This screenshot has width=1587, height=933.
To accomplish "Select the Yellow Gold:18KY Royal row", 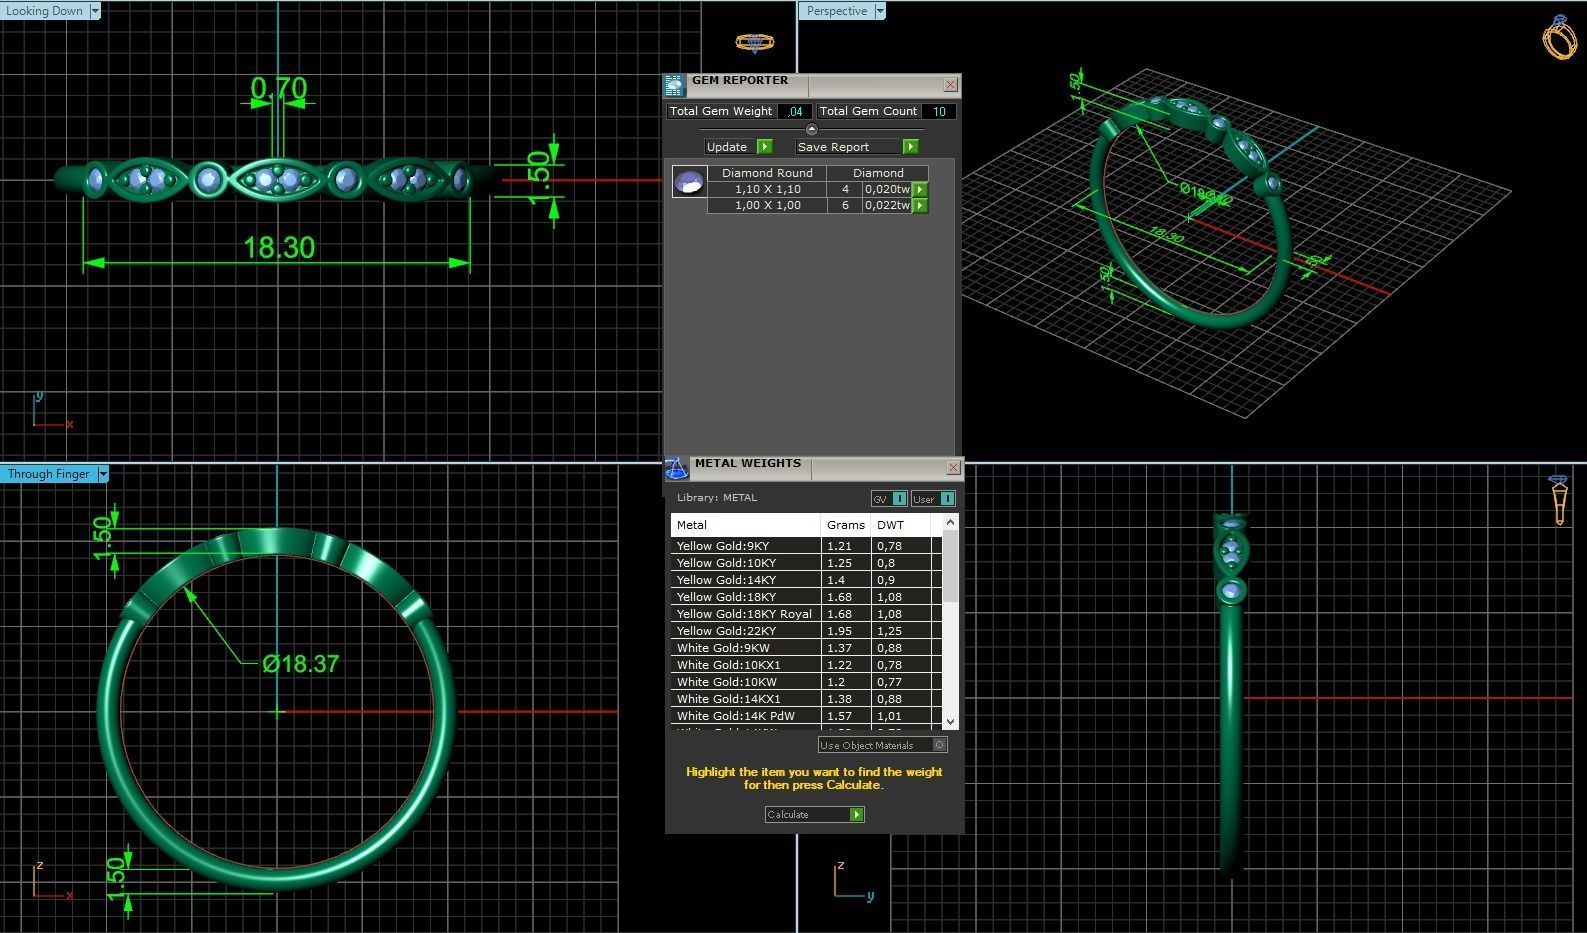I will click(x=806, y=614).
